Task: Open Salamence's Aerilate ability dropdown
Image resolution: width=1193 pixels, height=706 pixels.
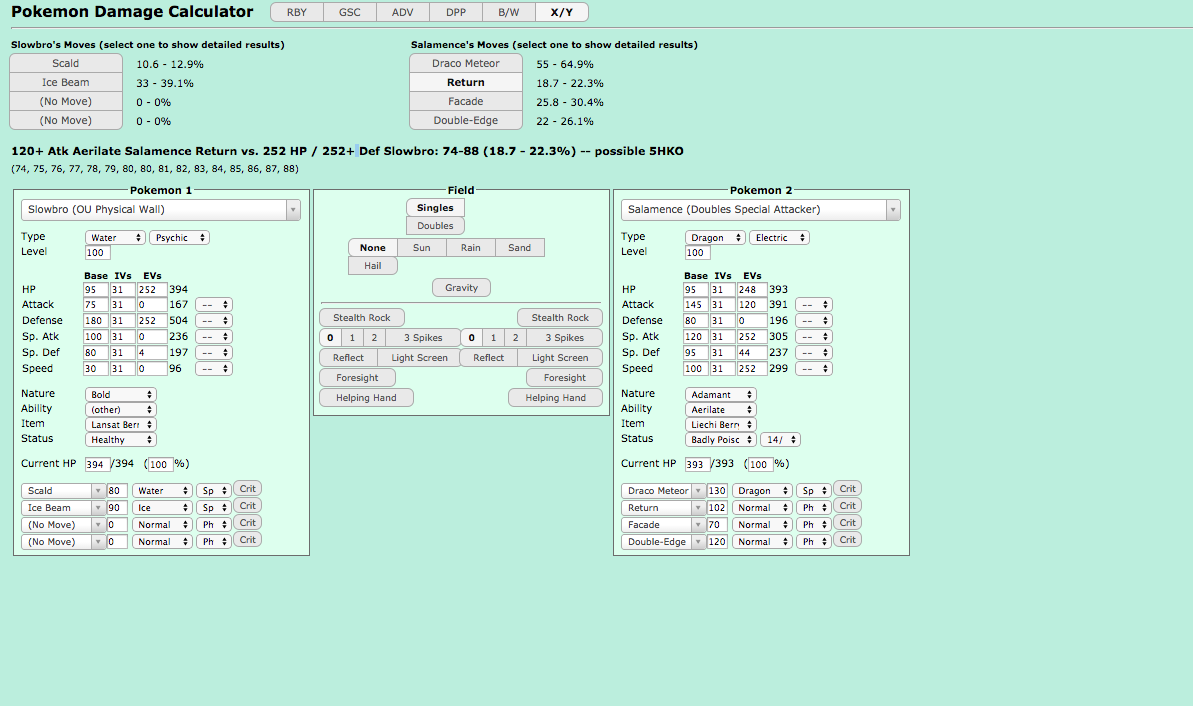Action: (721, 409)
